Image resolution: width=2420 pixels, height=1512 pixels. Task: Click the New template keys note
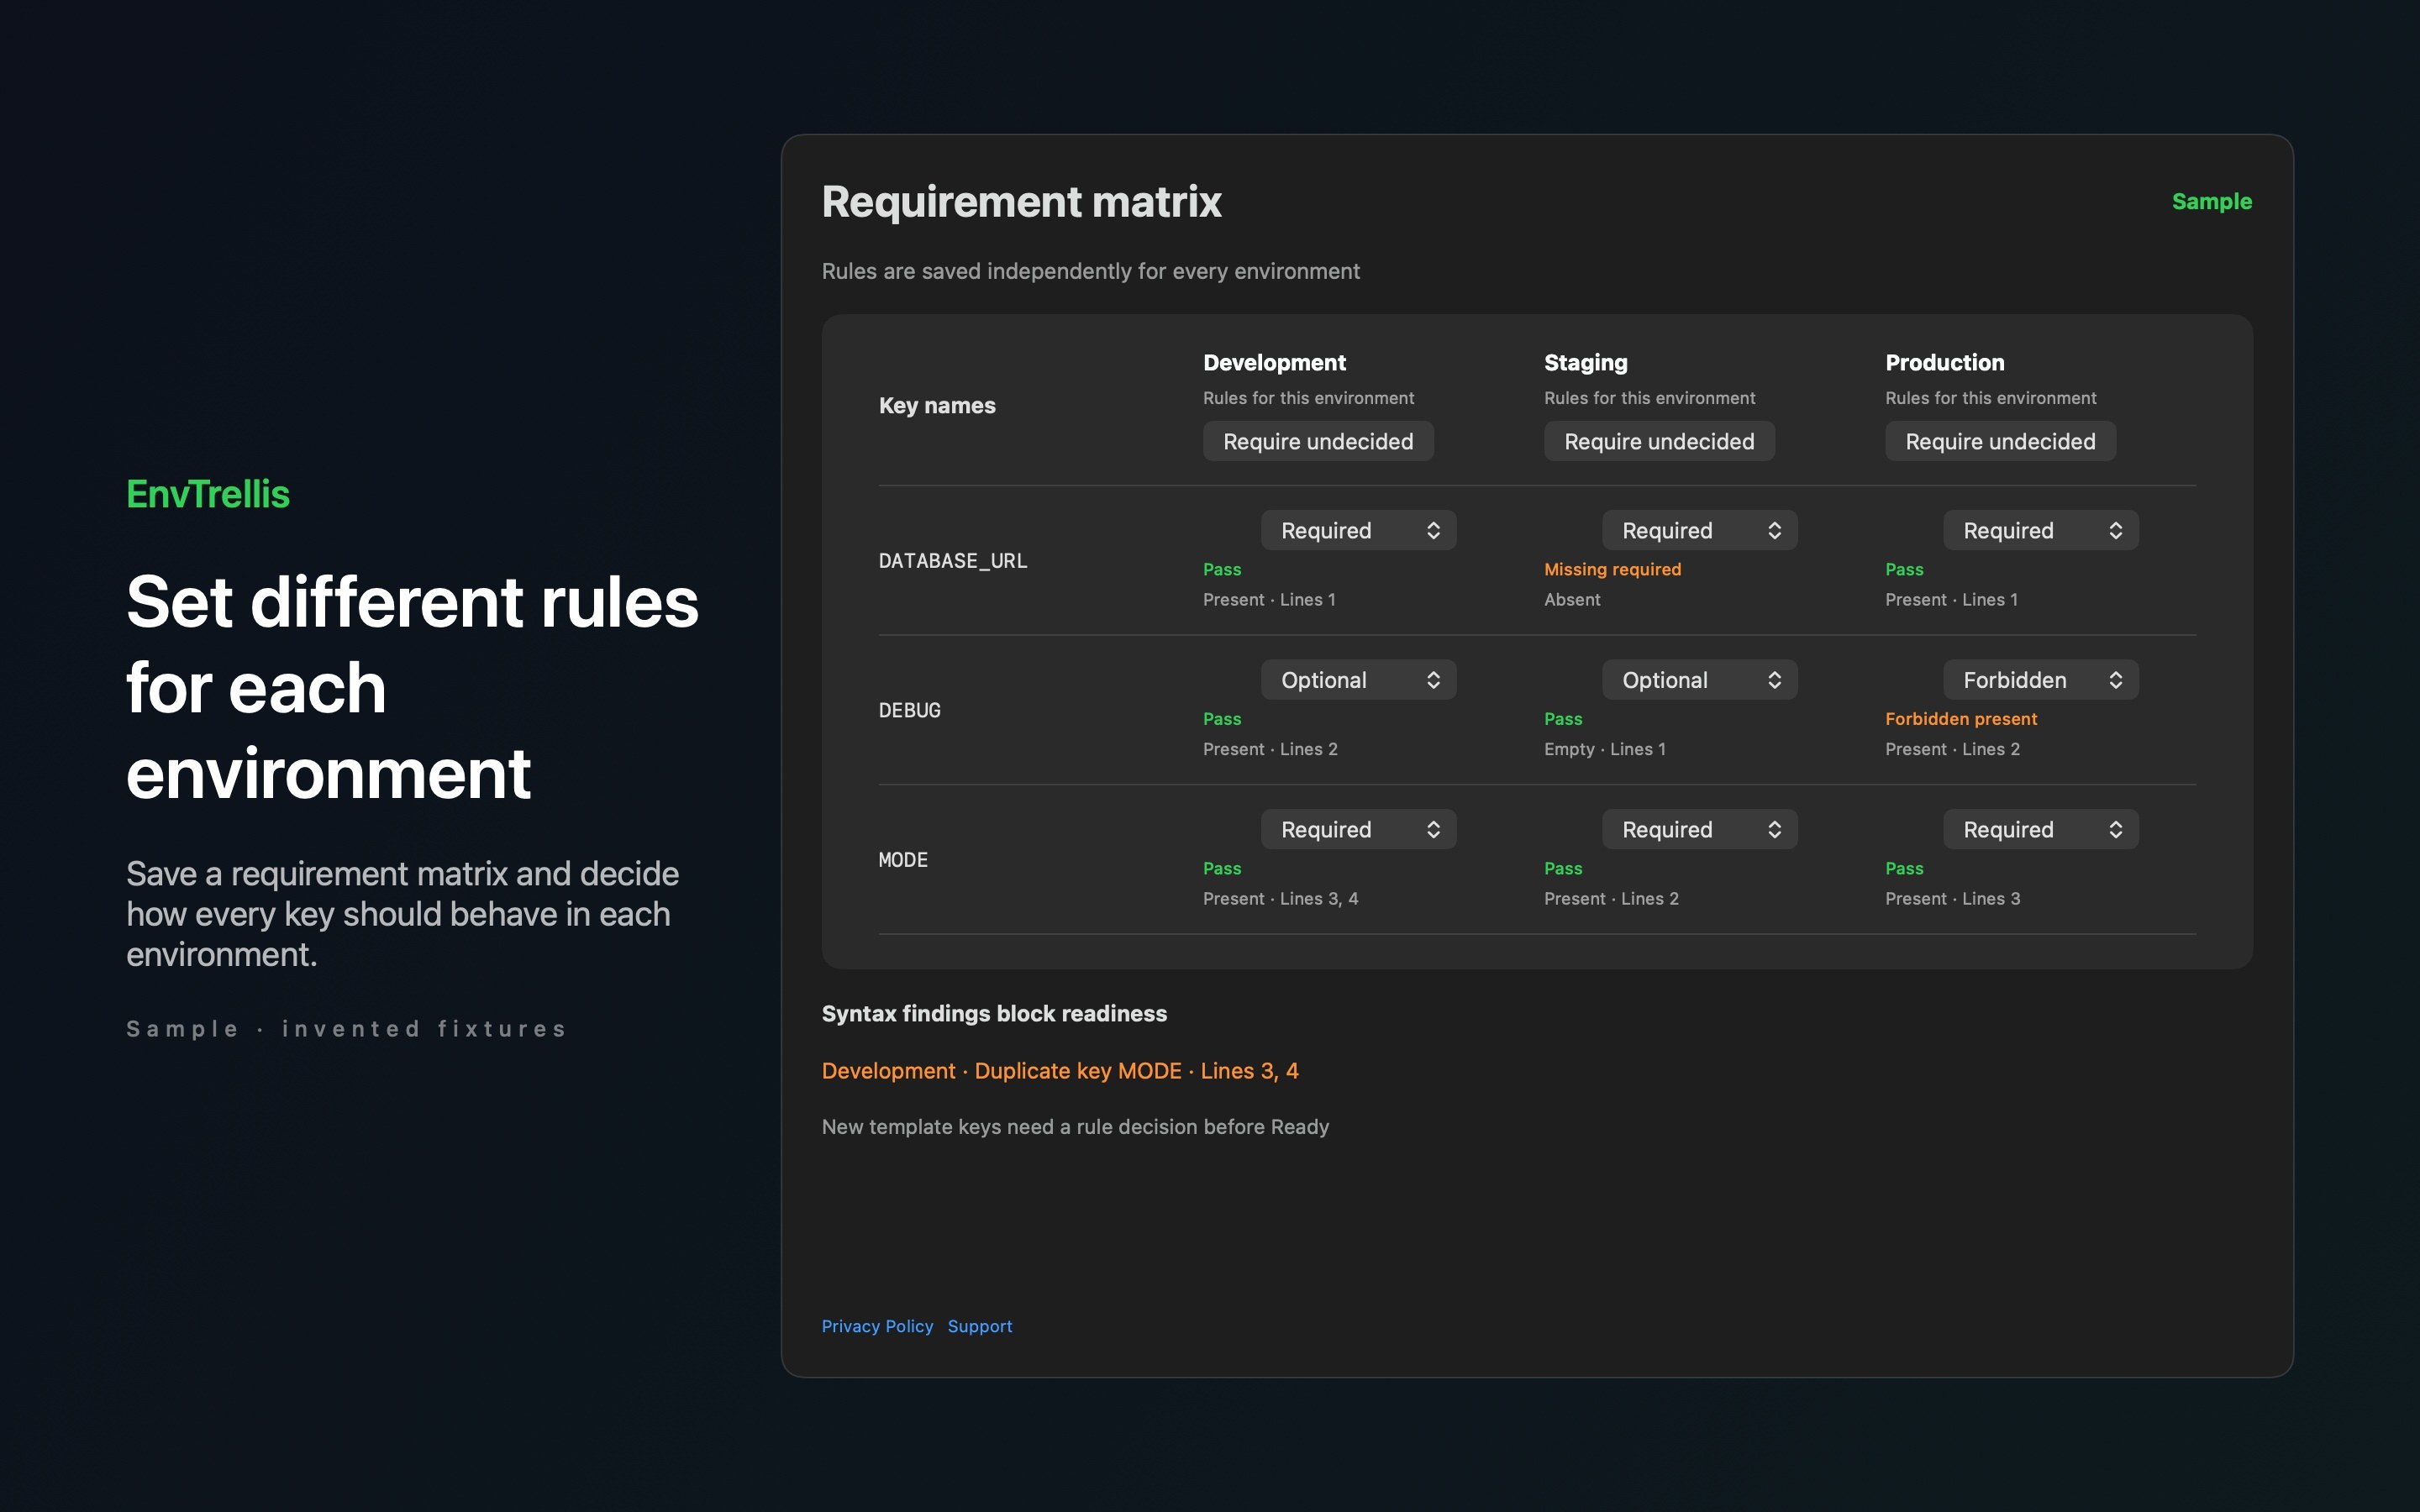(x=1075, y=1127)
